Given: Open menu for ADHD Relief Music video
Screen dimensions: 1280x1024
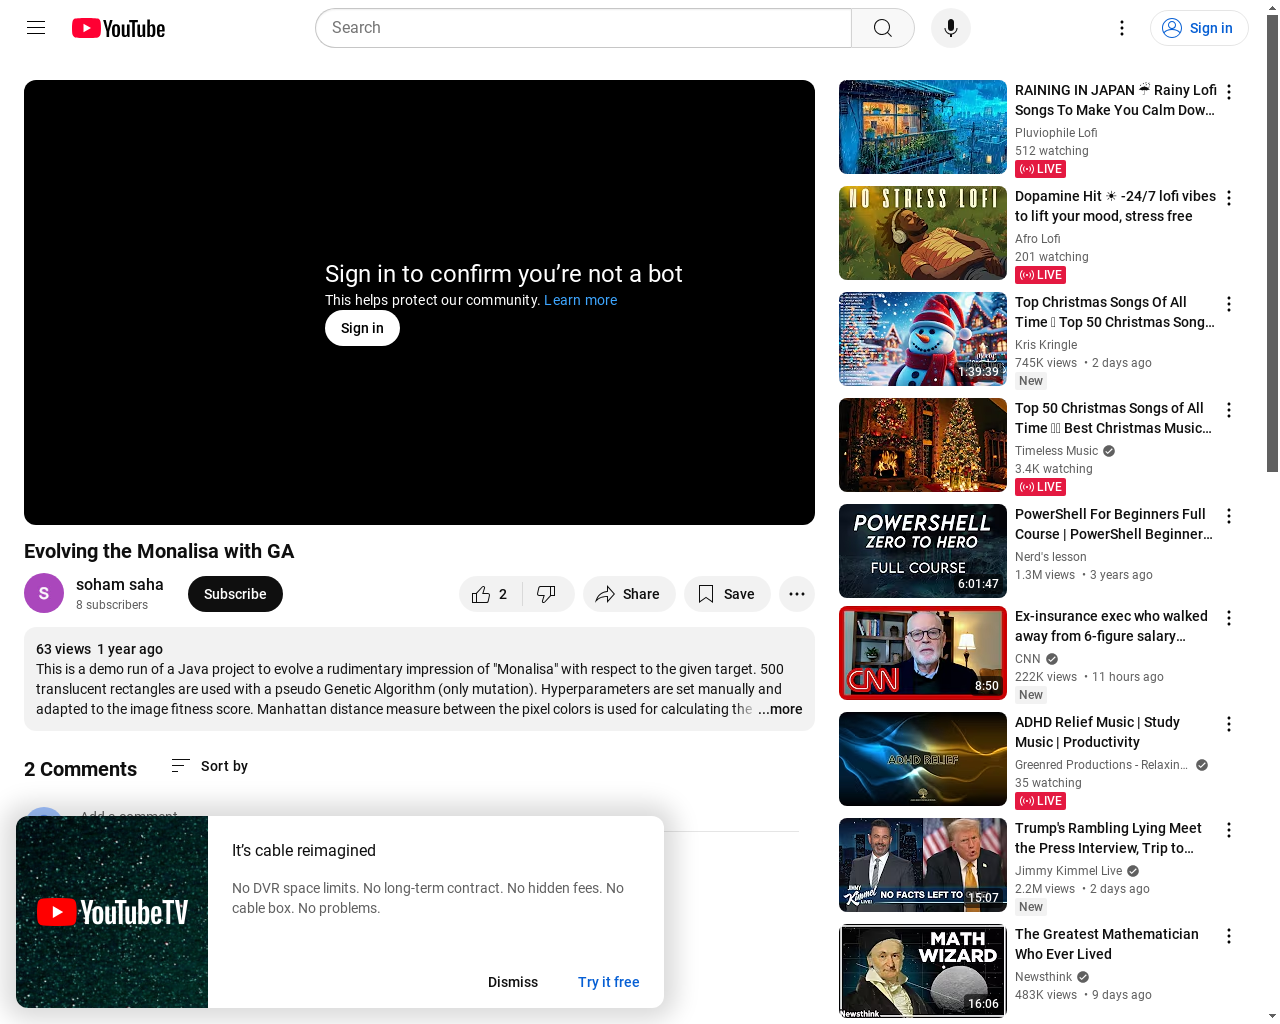Looking at the screenshot, I should pos(1229,724).
